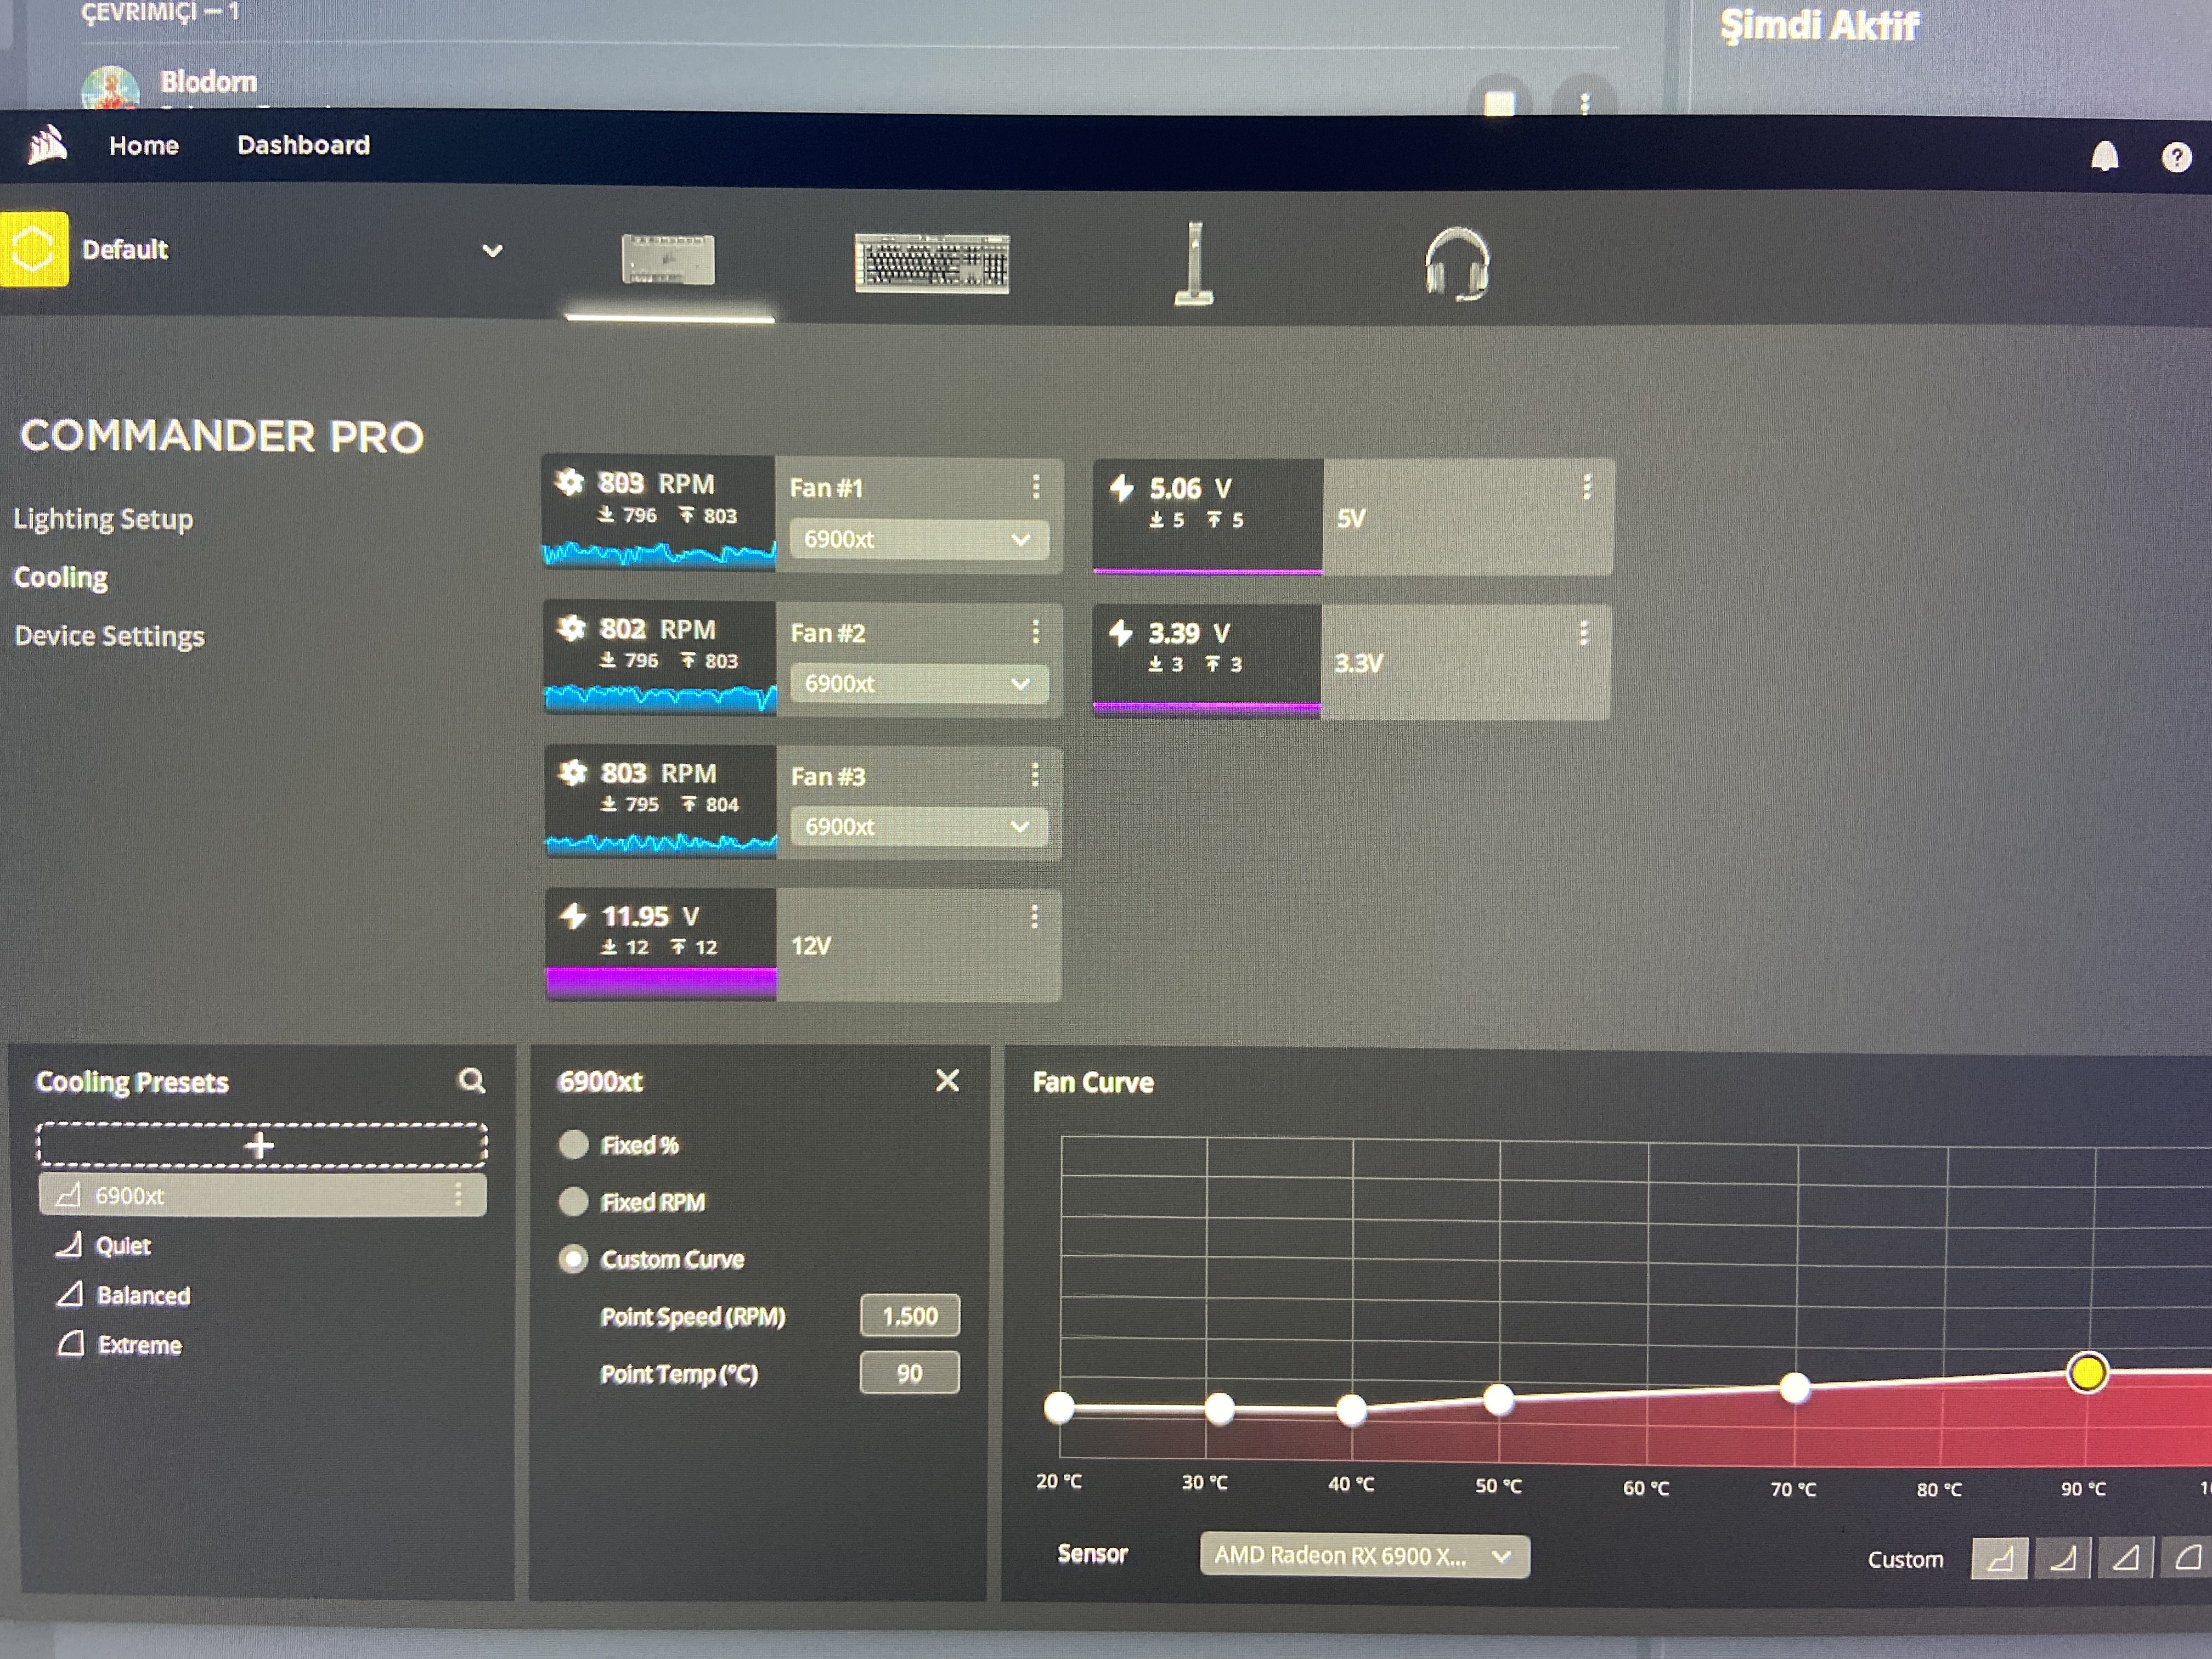This screenshot has height=1659, width=2212.
Task: Open Fan #2 6900xt preset dropdown
Action: [919, 684]
